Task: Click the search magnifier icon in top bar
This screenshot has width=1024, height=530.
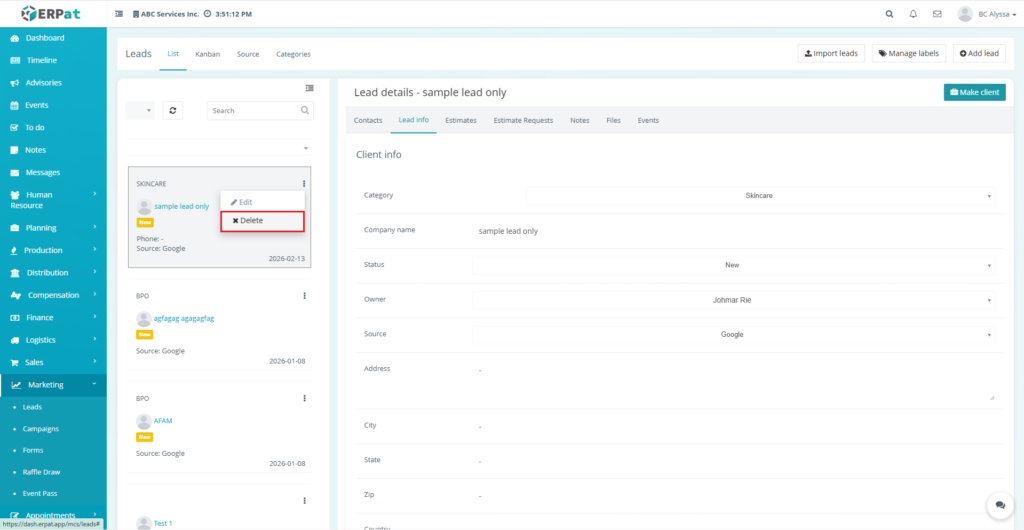Action: pyautogui.click(x=890, y=14)
